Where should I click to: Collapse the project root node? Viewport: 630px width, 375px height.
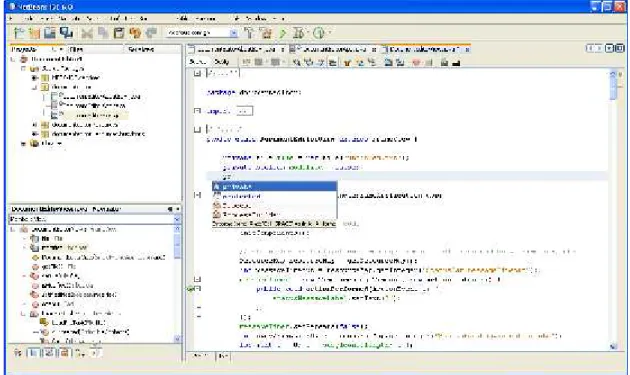(13, 59)
